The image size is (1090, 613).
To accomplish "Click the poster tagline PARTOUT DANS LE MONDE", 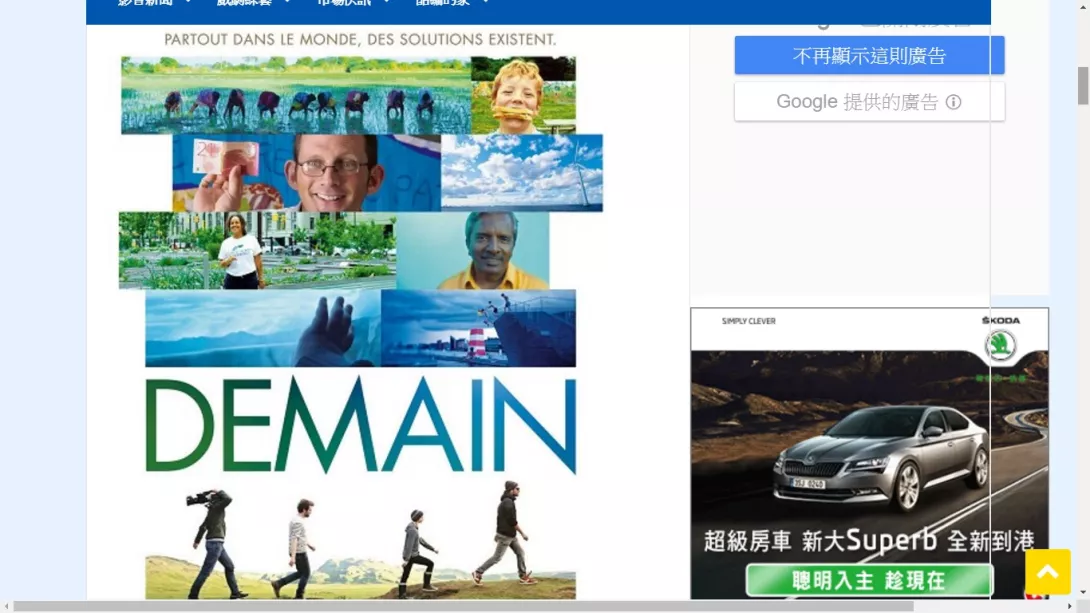I will click(360, 40).
